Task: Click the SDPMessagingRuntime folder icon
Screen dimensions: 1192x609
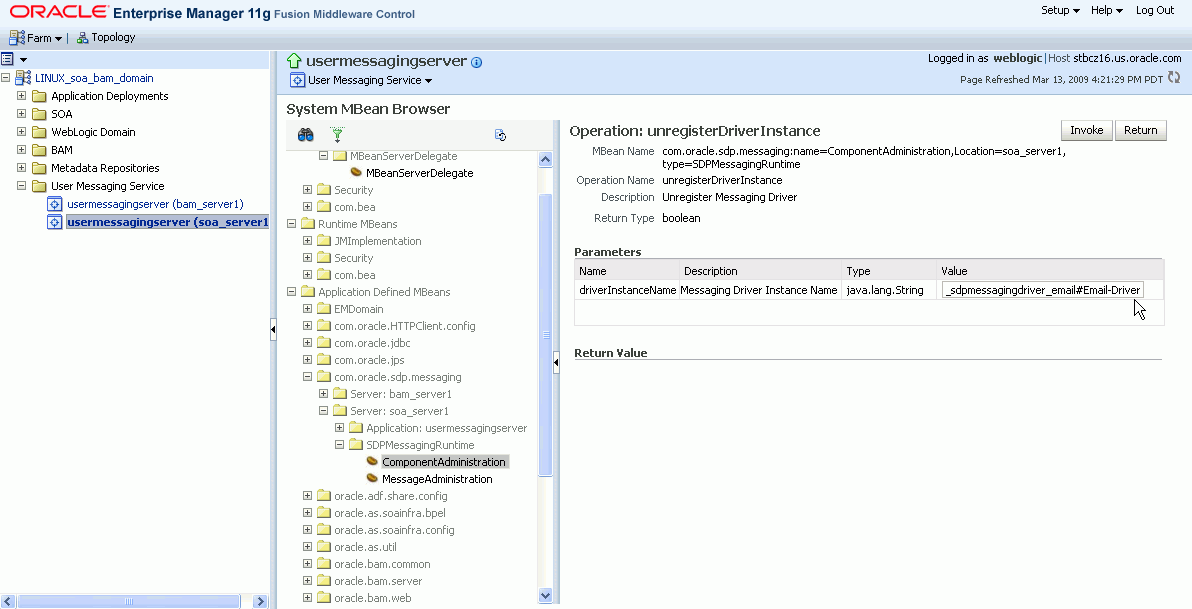Action: click(x=356, y=445)
